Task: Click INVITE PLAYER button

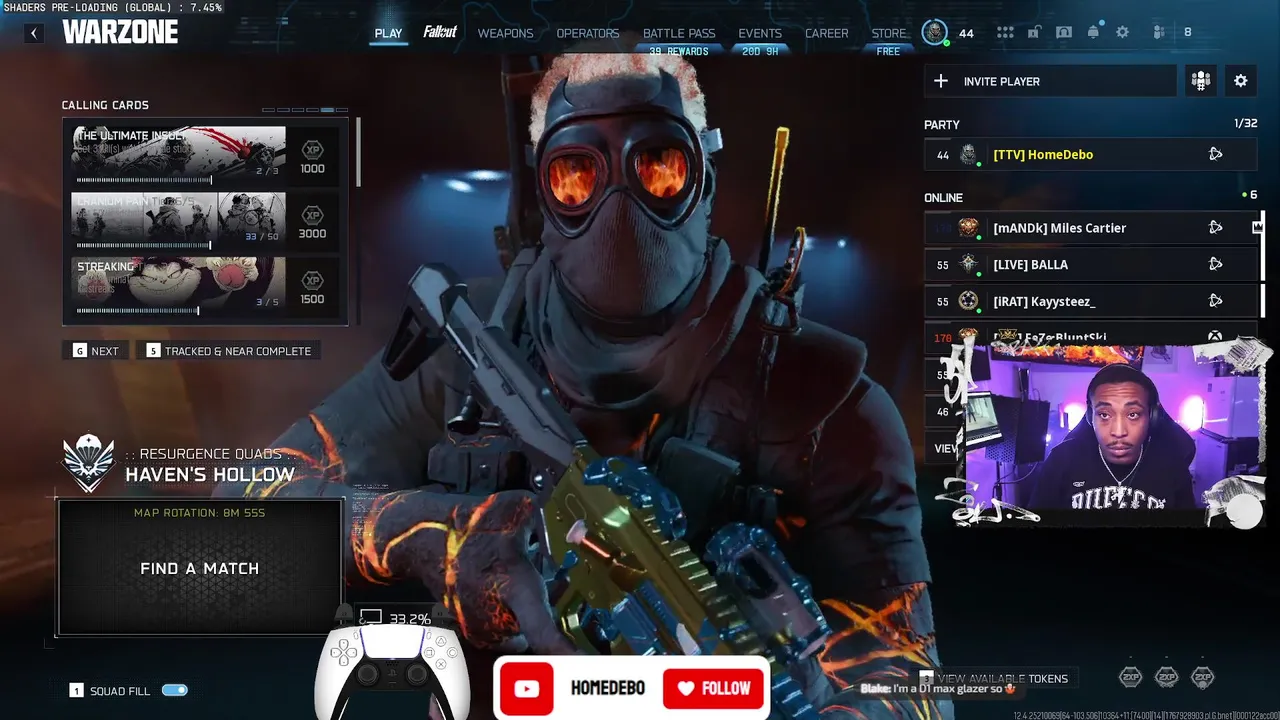Action: pyautogui.click(x=1050, y=81)
